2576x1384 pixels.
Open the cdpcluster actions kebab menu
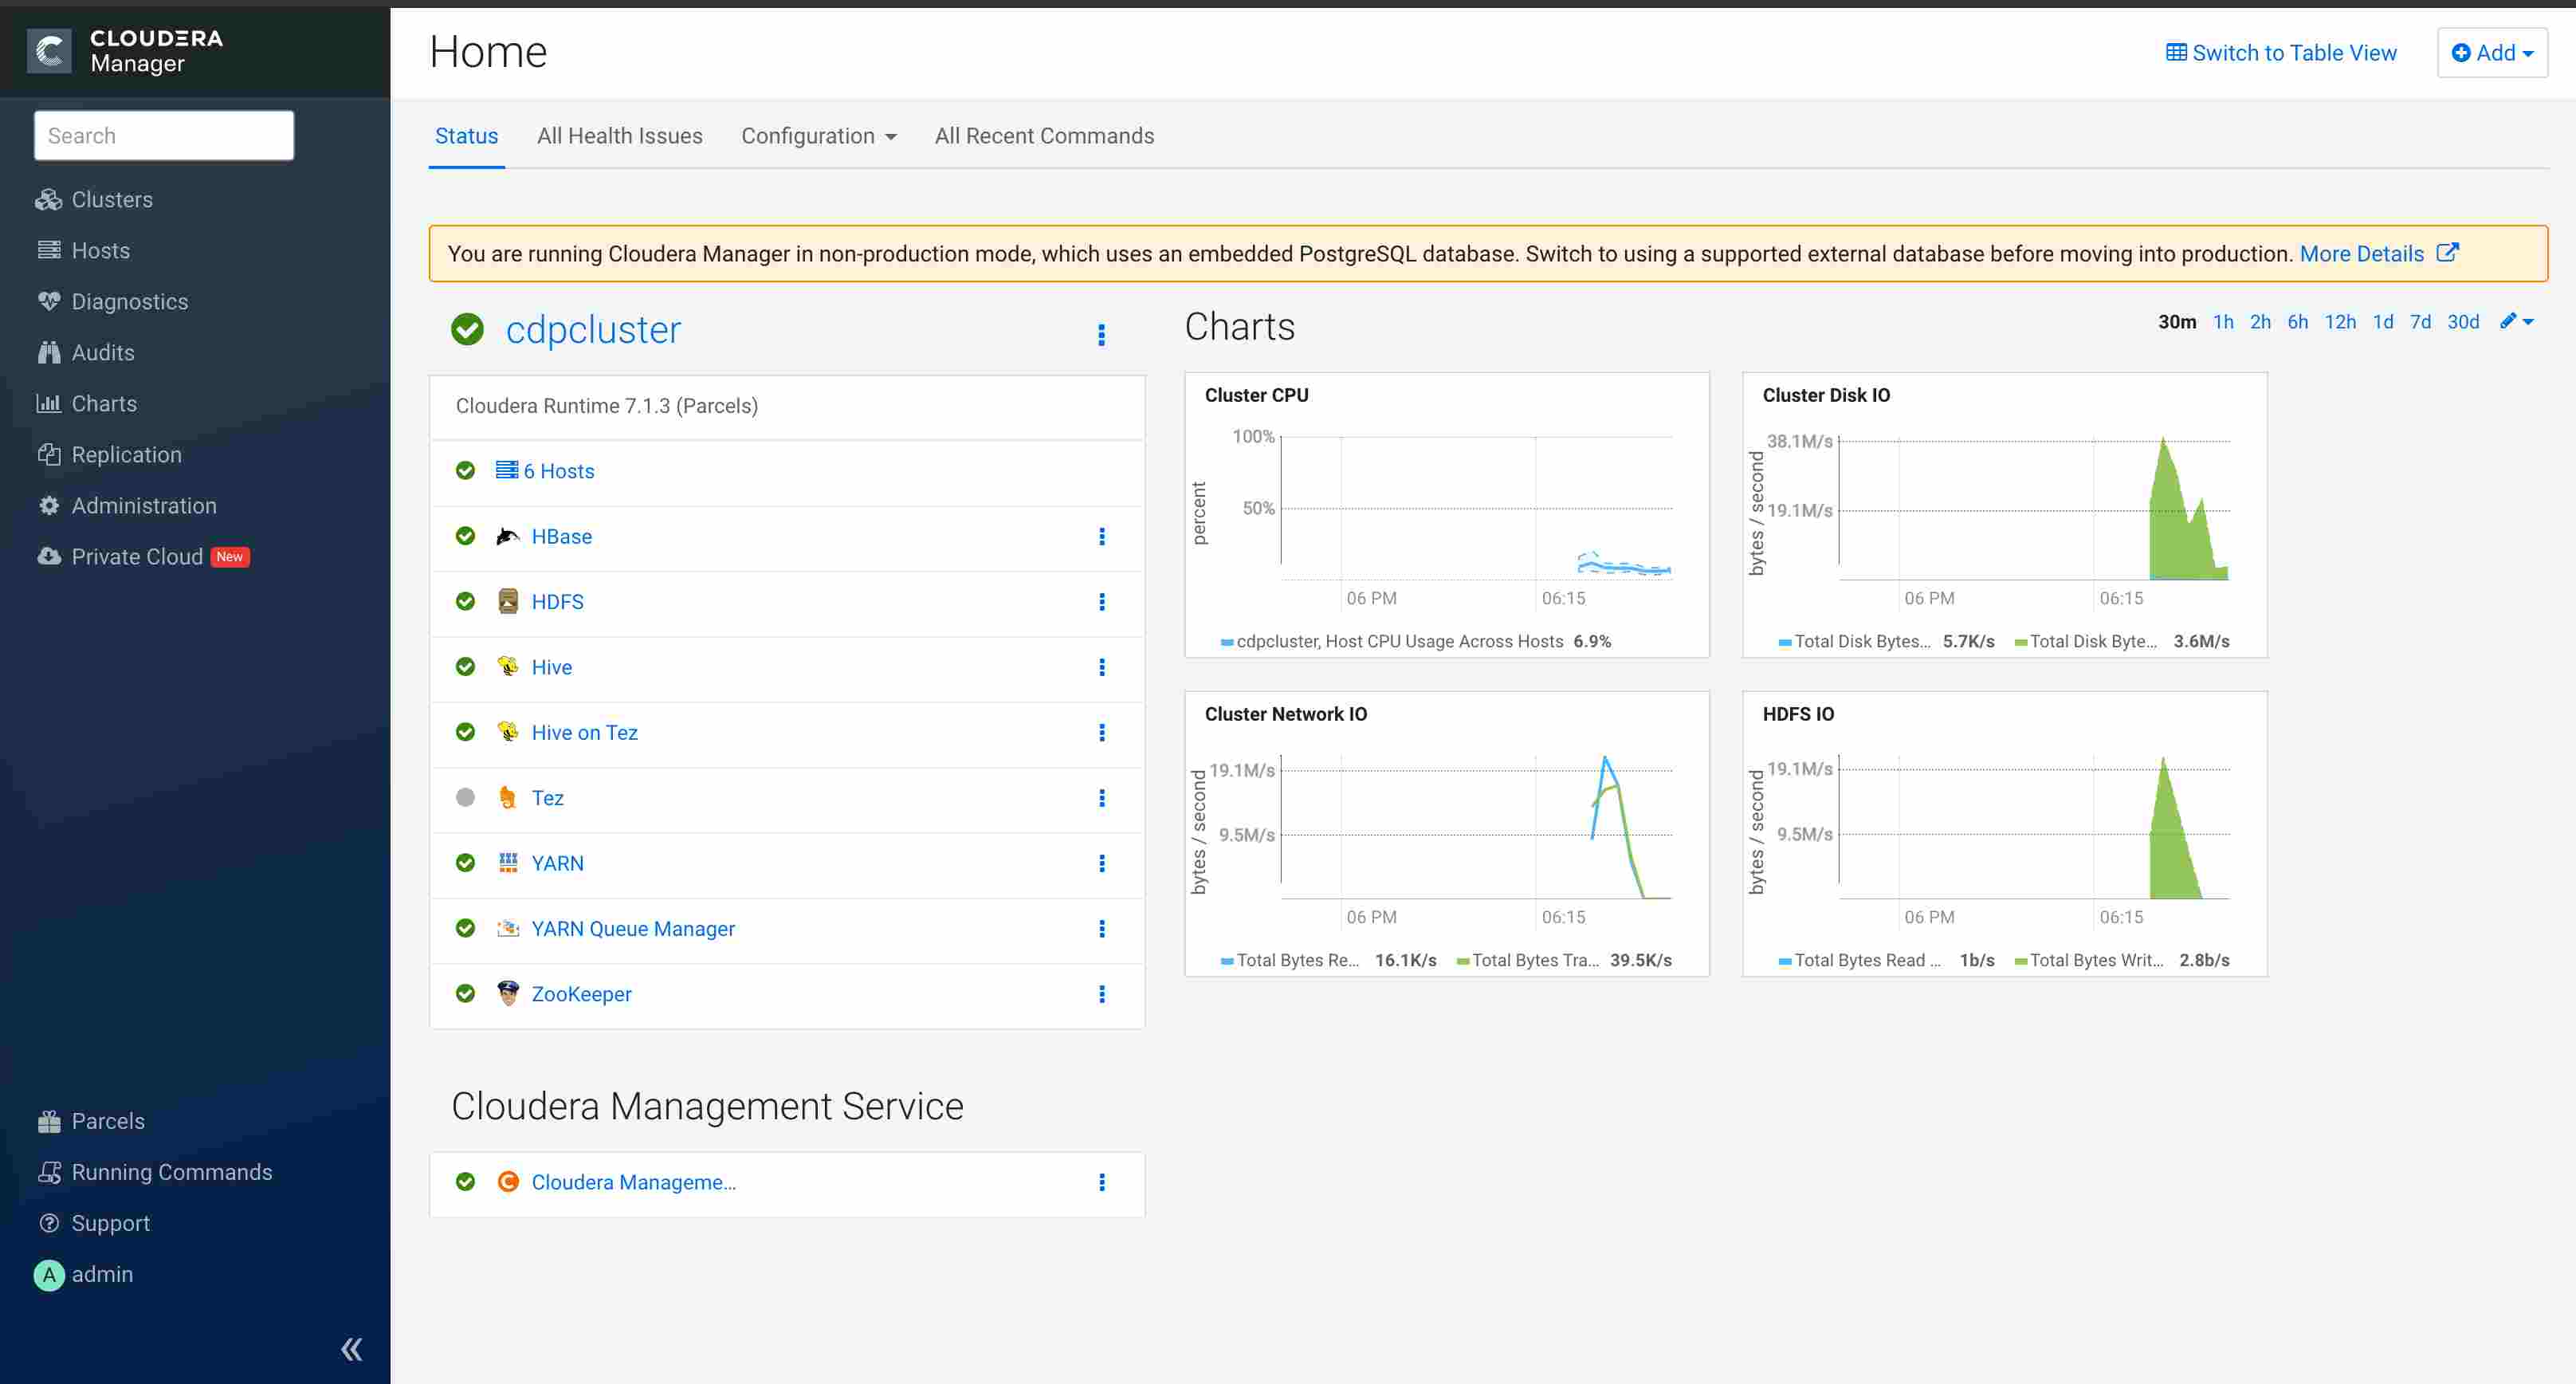[x=1101, y=334]
